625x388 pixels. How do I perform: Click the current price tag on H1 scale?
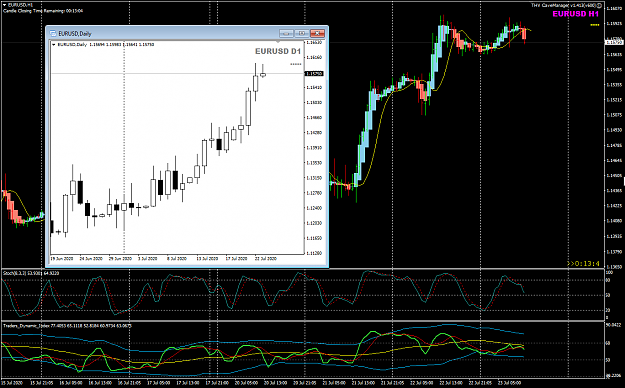tap(615, 42)
